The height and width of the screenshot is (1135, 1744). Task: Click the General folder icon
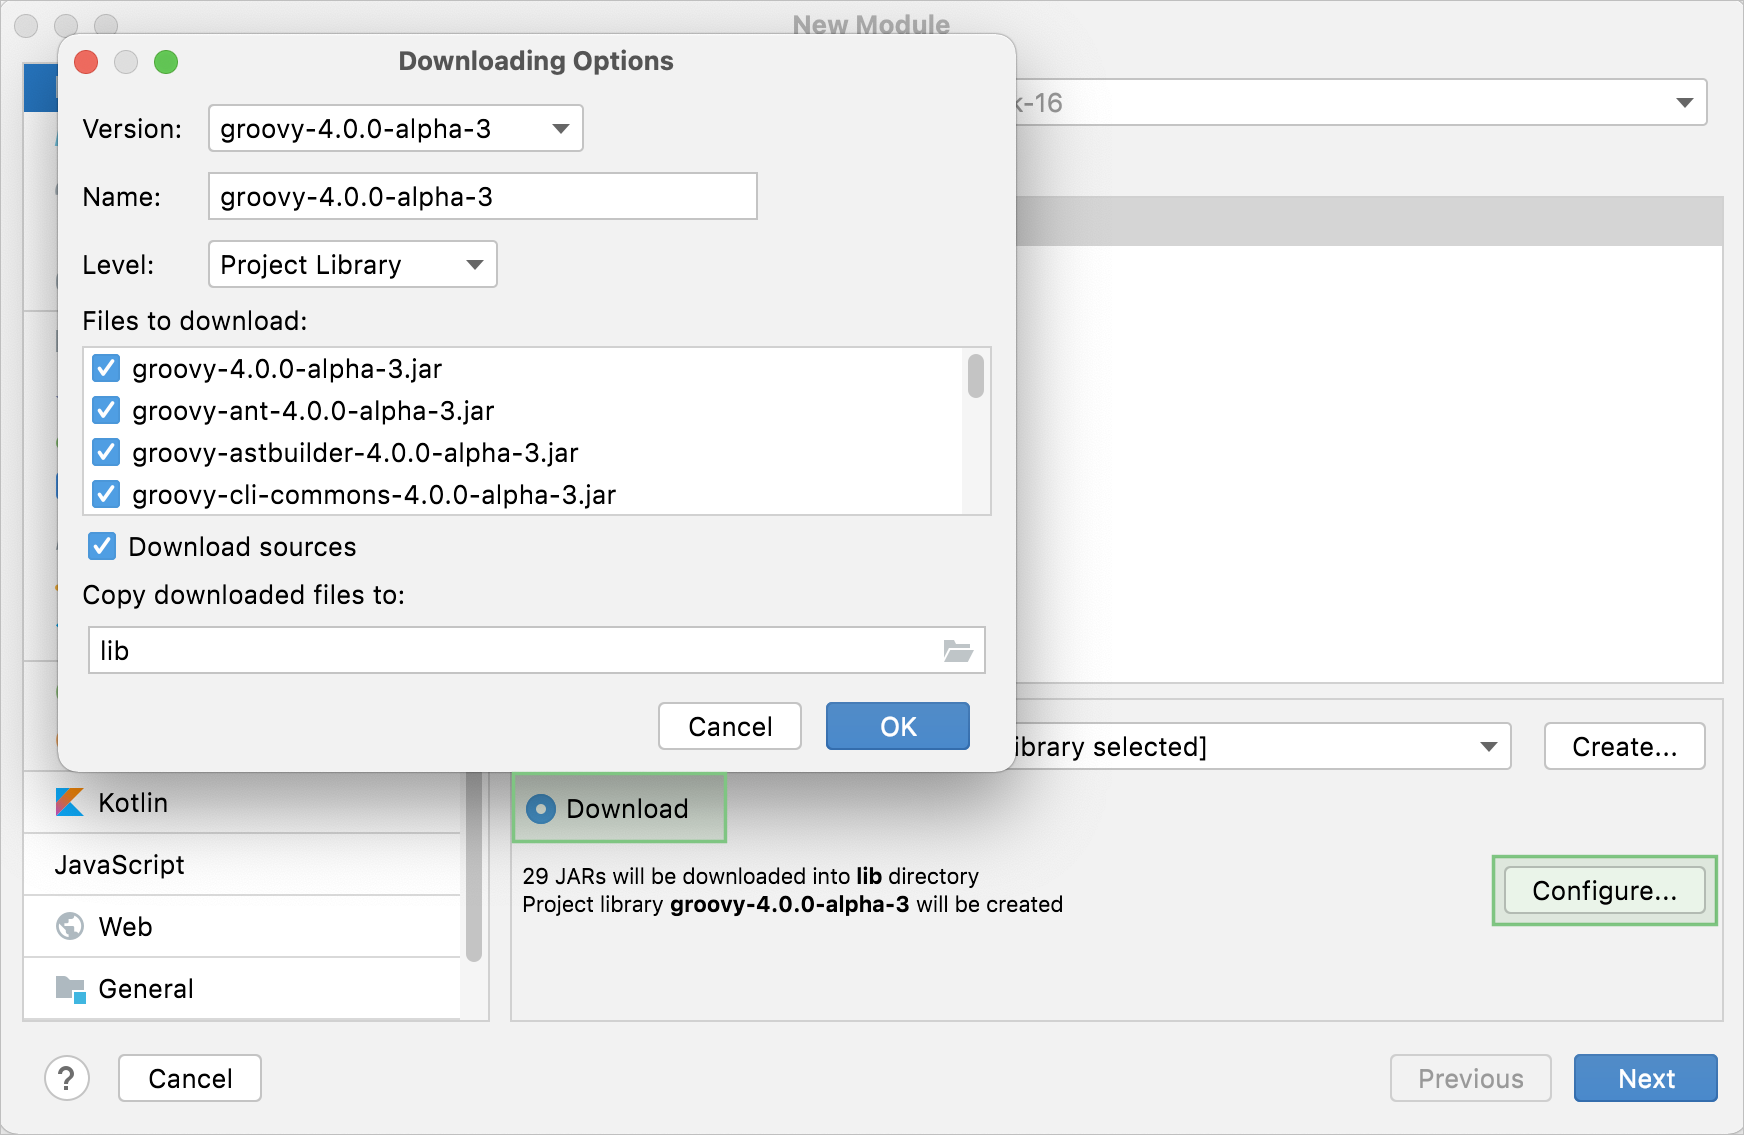pyautogui.click(x=70, y=989)
